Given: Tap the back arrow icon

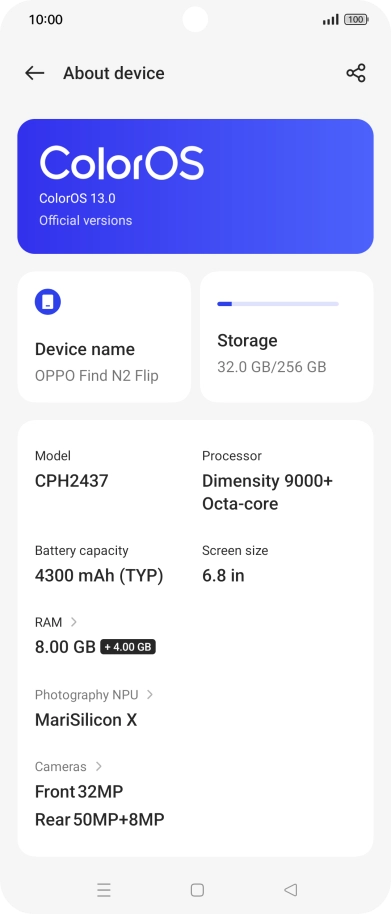Looking at the screenshot, I should coord(34,73).
